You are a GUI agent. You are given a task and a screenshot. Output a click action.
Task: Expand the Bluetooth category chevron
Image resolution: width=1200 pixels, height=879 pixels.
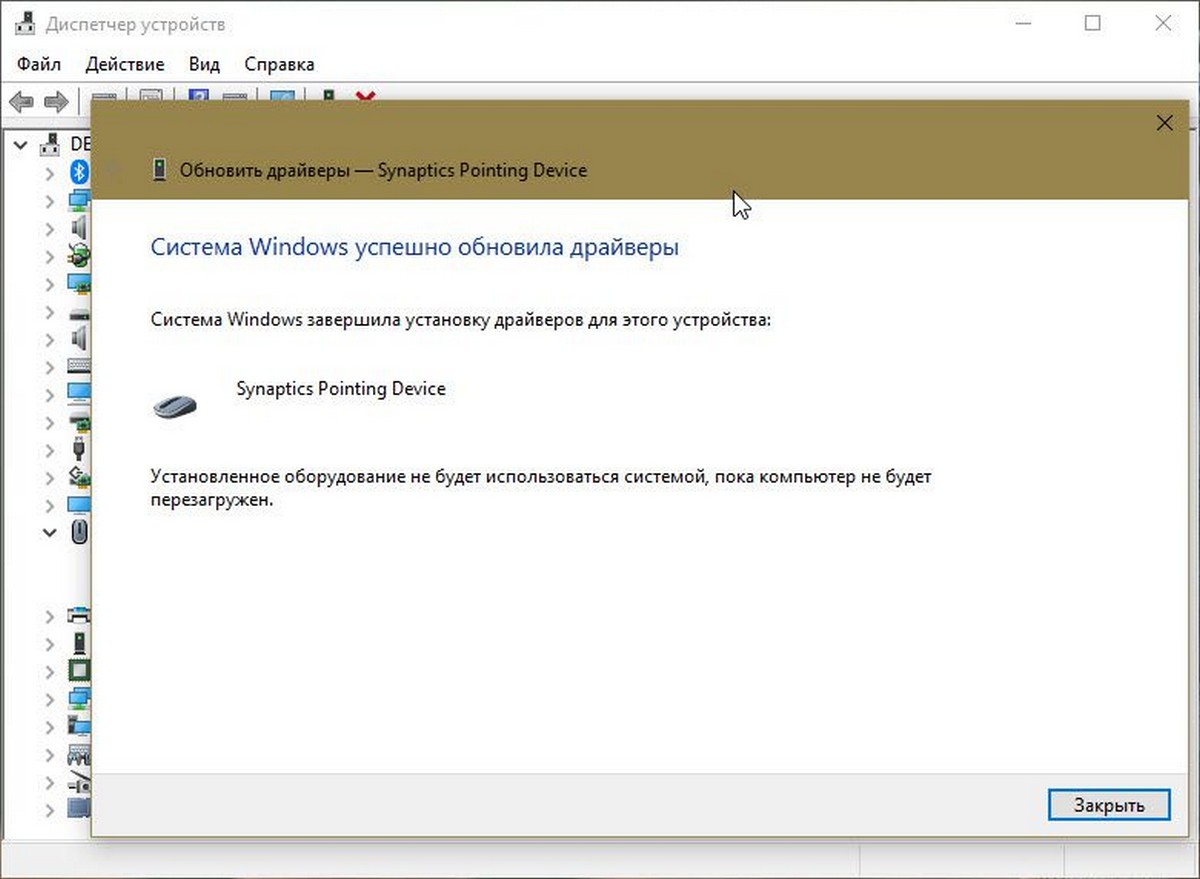click(x=50, y=173)
